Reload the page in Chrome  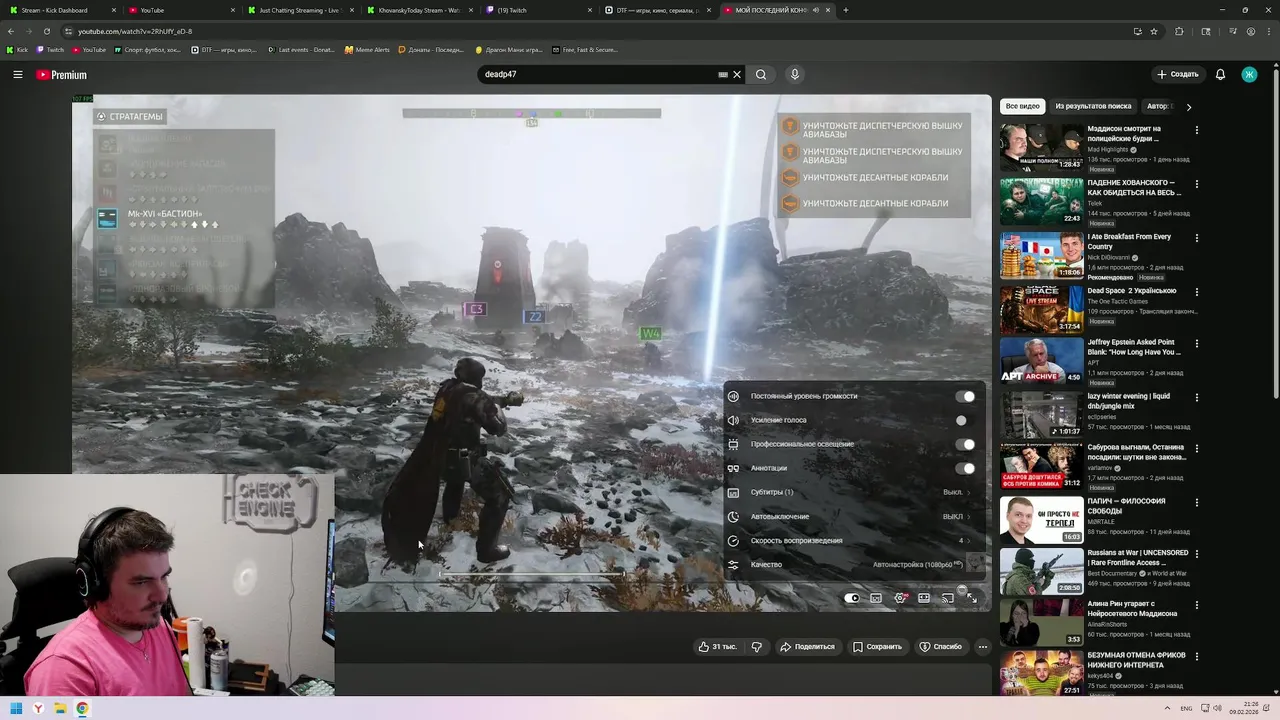[47, 31]
